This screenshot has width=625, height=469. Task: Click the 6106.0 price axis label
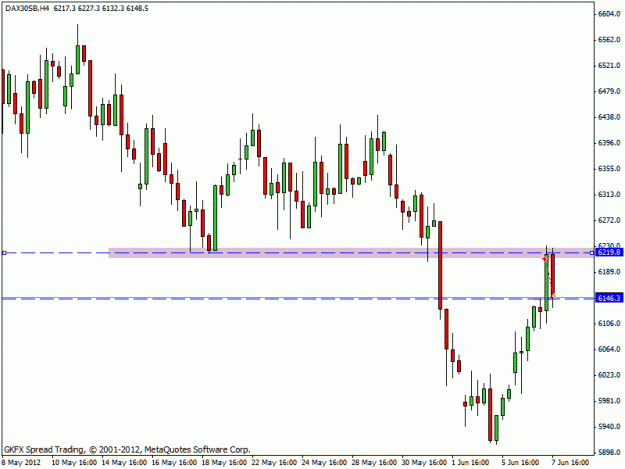pos(609,323)
